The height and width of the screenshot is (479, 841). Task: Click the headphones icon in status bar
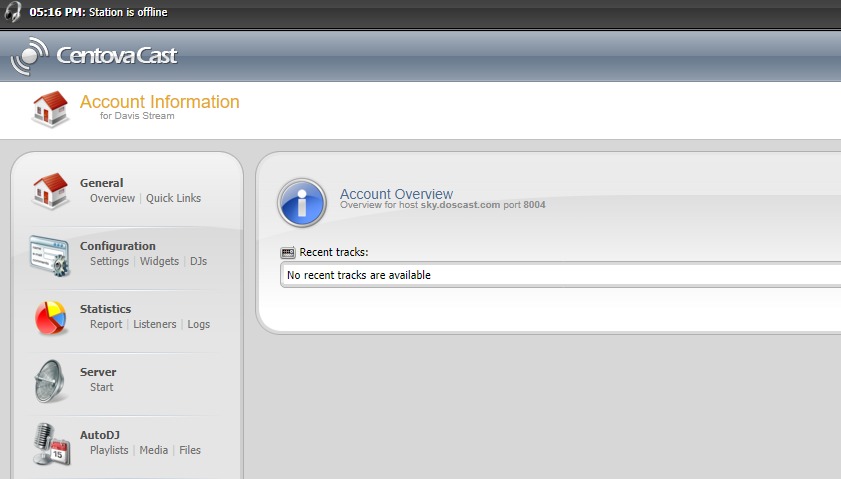click(12, 11)
